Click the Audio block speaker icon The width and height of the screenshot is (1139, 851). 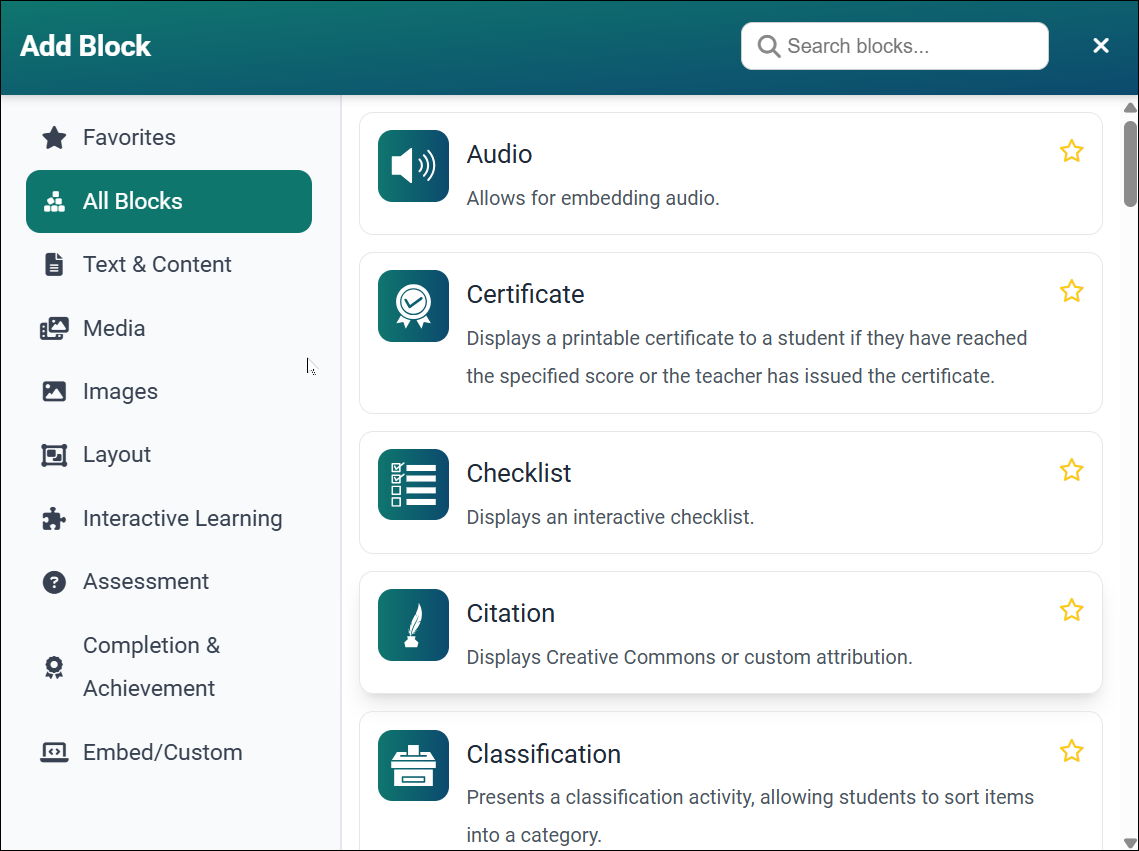point(413,166)
